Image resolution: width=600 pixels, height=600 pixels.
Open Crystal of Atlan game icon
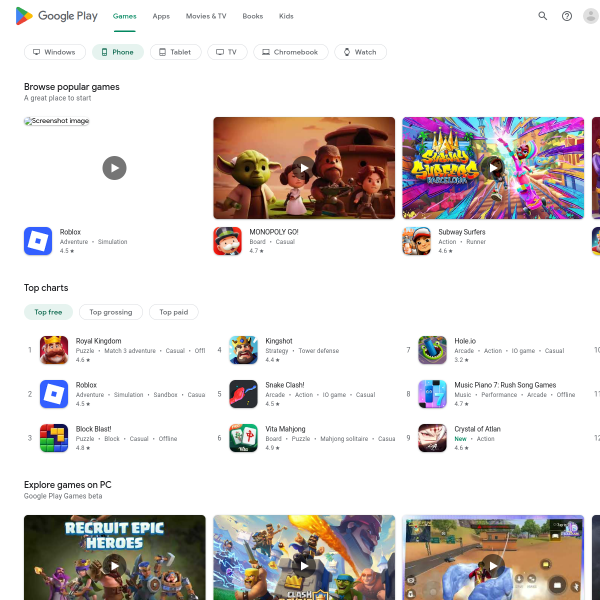tap(432, 438)
